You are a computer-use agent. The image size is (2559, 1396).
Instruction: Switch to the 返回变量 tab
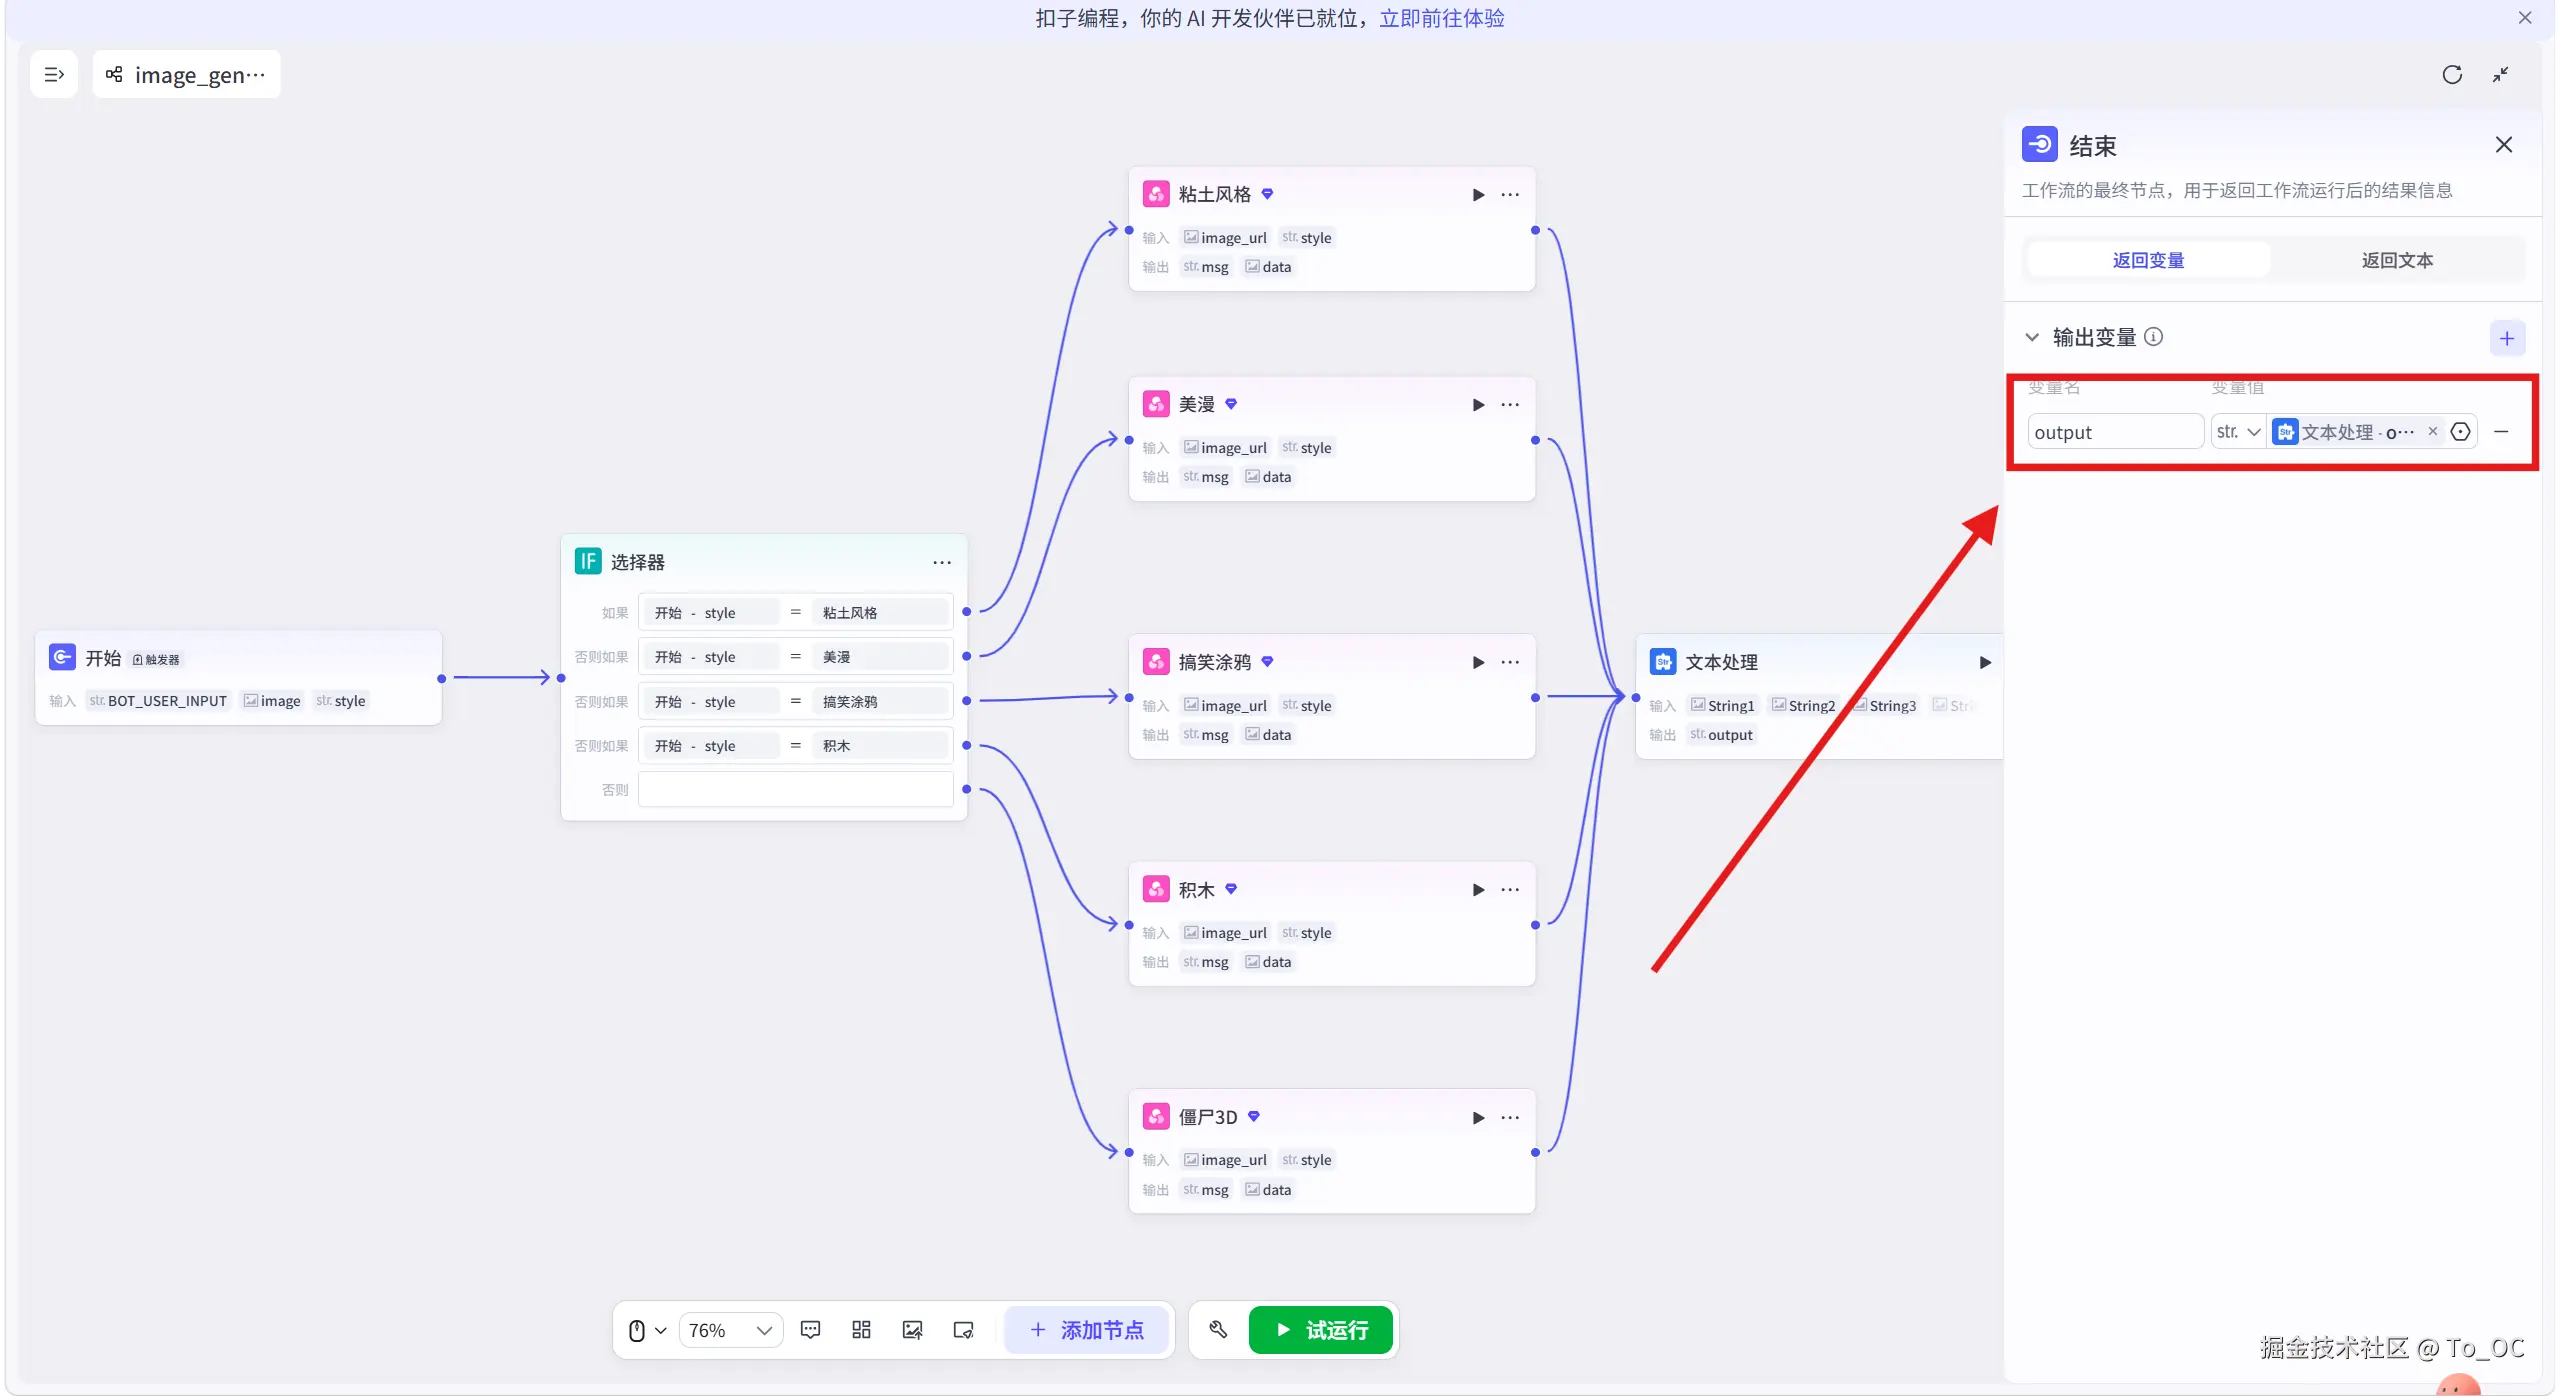[2148, 260]
